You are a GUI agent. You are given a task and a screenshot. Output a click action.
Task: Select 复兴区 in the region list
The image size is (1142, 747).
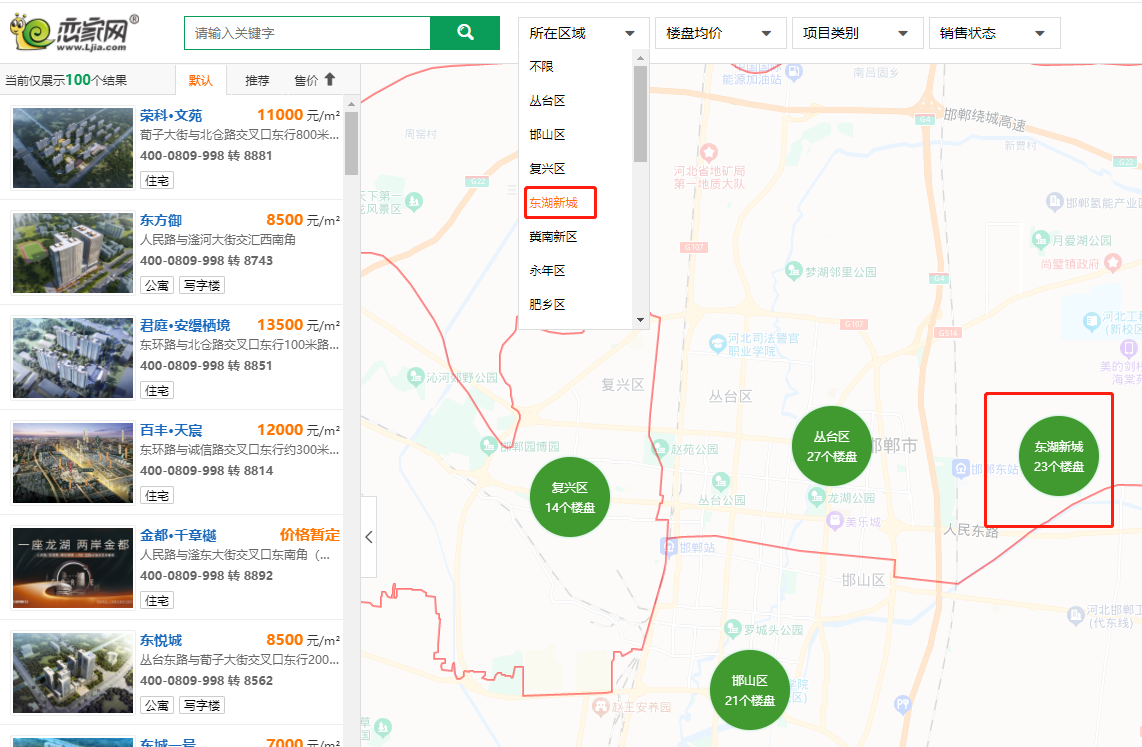coord(547,168)
